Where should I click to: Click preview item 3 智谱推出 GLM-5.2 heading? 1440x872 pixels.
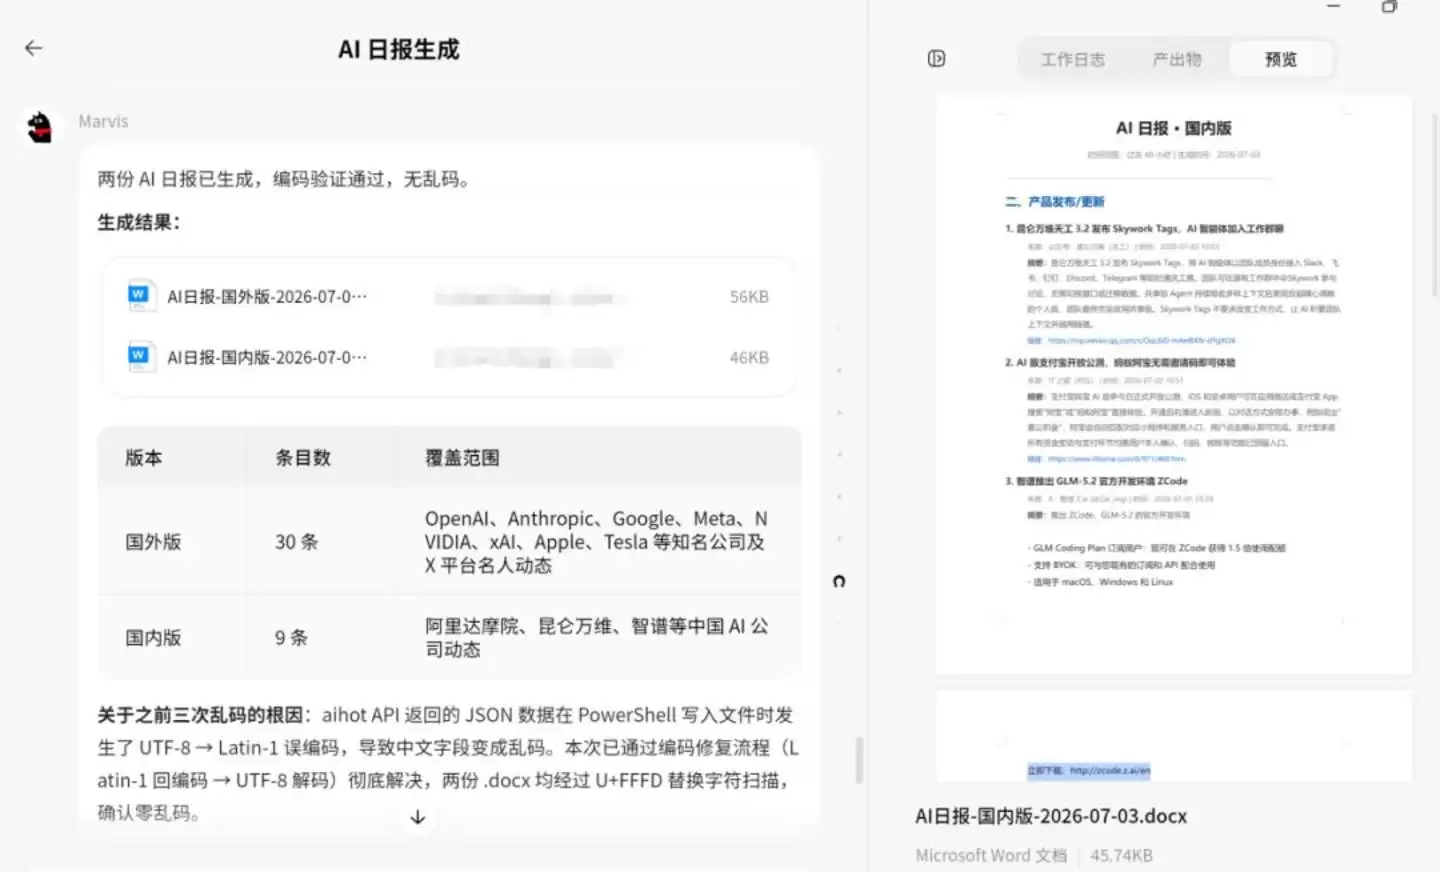click(1096, 481)
